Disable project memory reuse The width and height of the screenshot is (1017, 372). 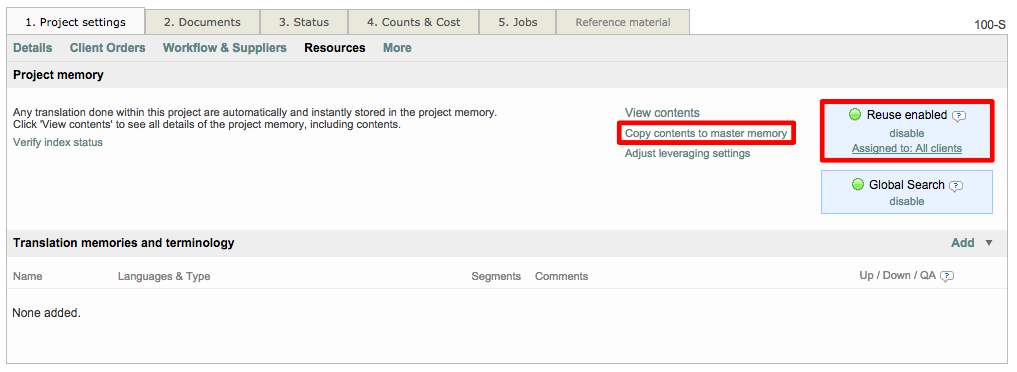pos(907,133)
